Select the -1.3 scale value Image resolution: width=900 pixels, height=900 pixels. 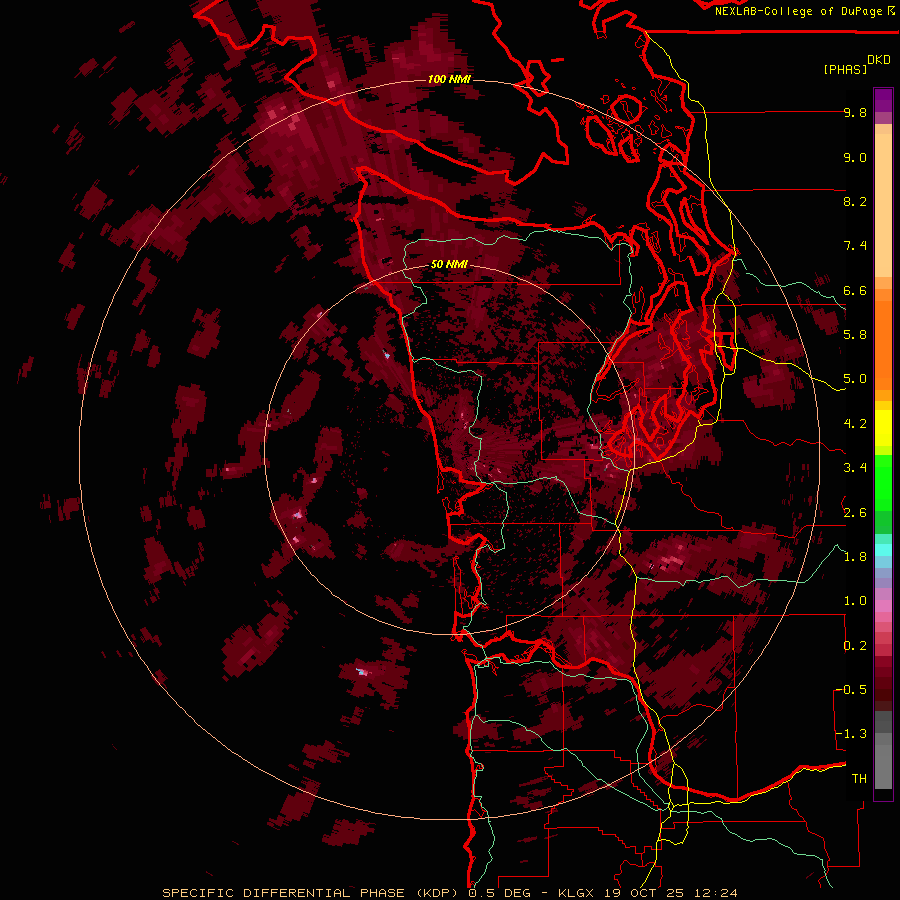coord(851,734)
